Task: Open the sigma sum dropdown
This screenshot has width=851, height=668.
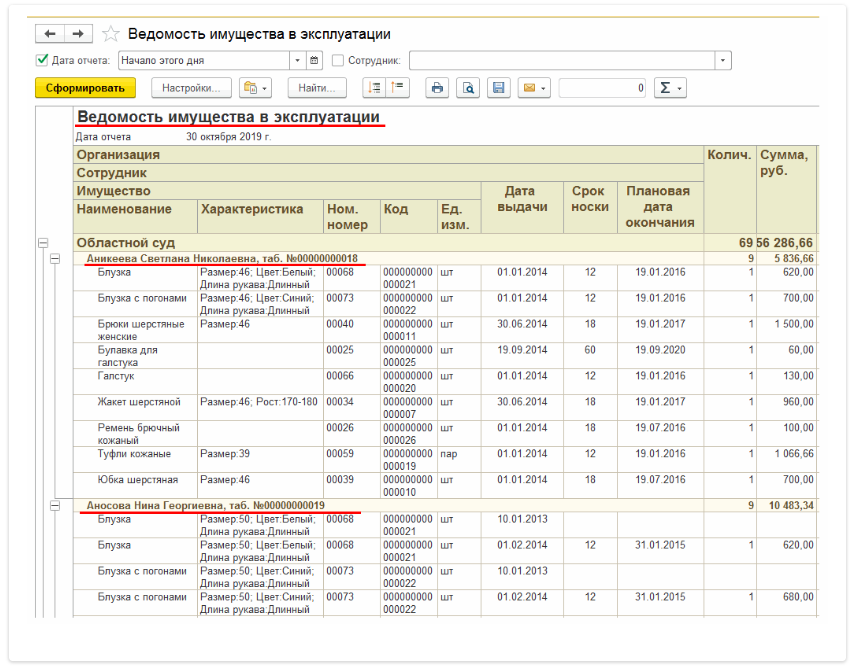Action: click(669, 88)
